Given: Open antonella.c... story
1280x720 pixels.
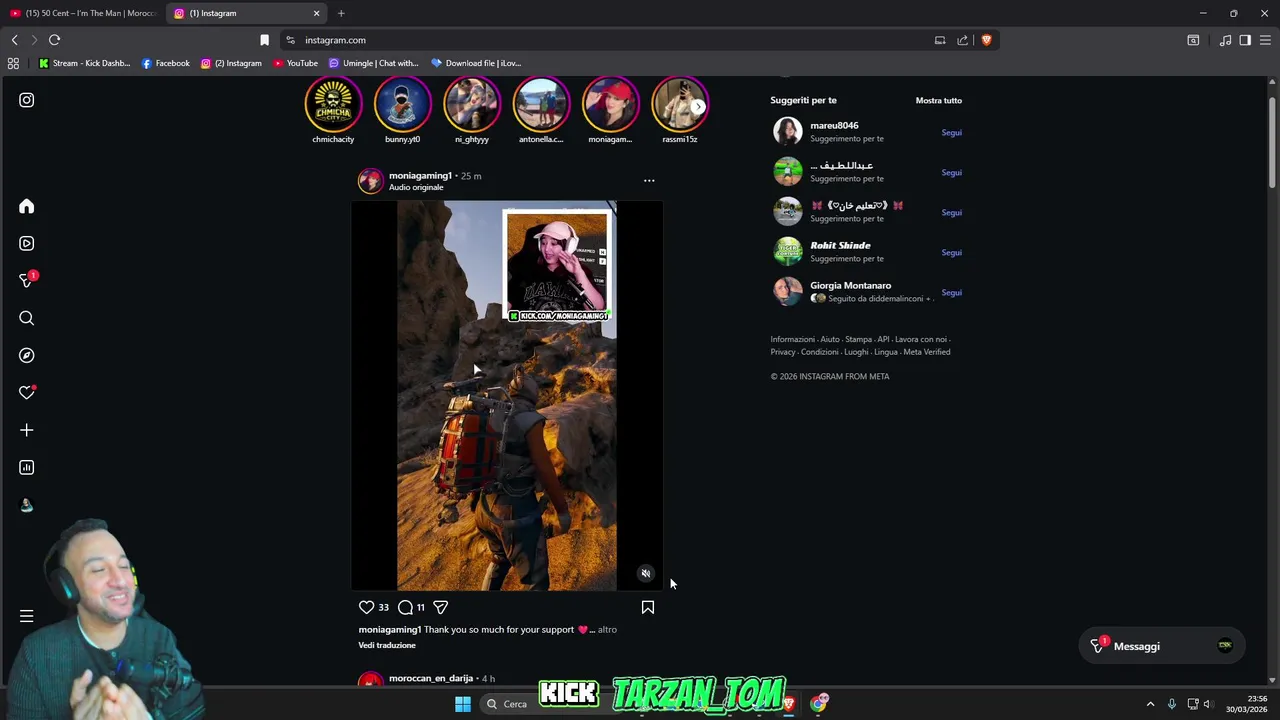Looking at the screenshot, I should (541, 105).
